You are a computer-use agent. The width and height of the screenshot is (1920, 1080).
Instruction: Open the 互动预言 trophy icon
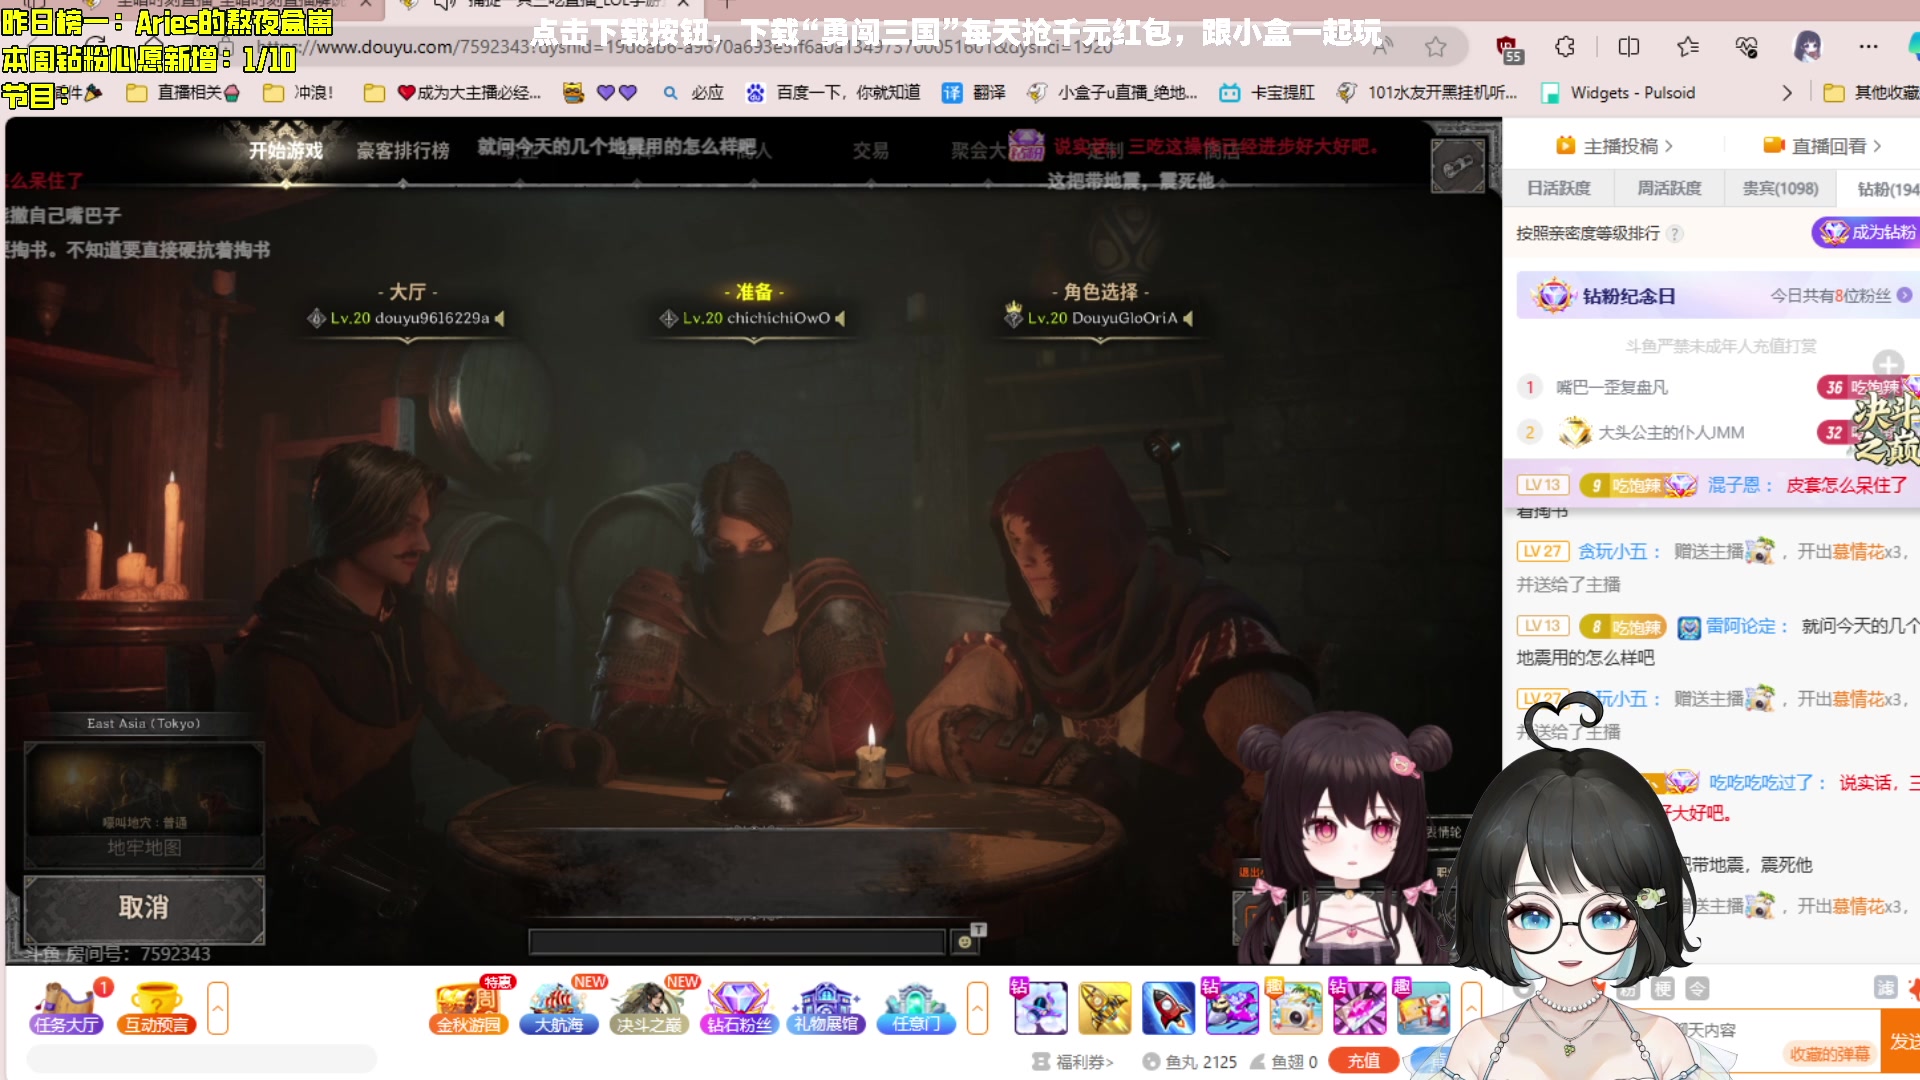[x=156, y=1007]
